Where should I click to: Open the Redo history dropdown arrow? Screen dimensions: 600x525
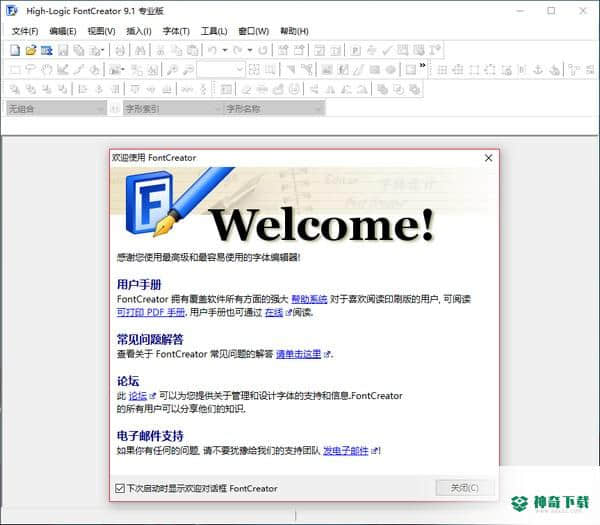point(250,50)
